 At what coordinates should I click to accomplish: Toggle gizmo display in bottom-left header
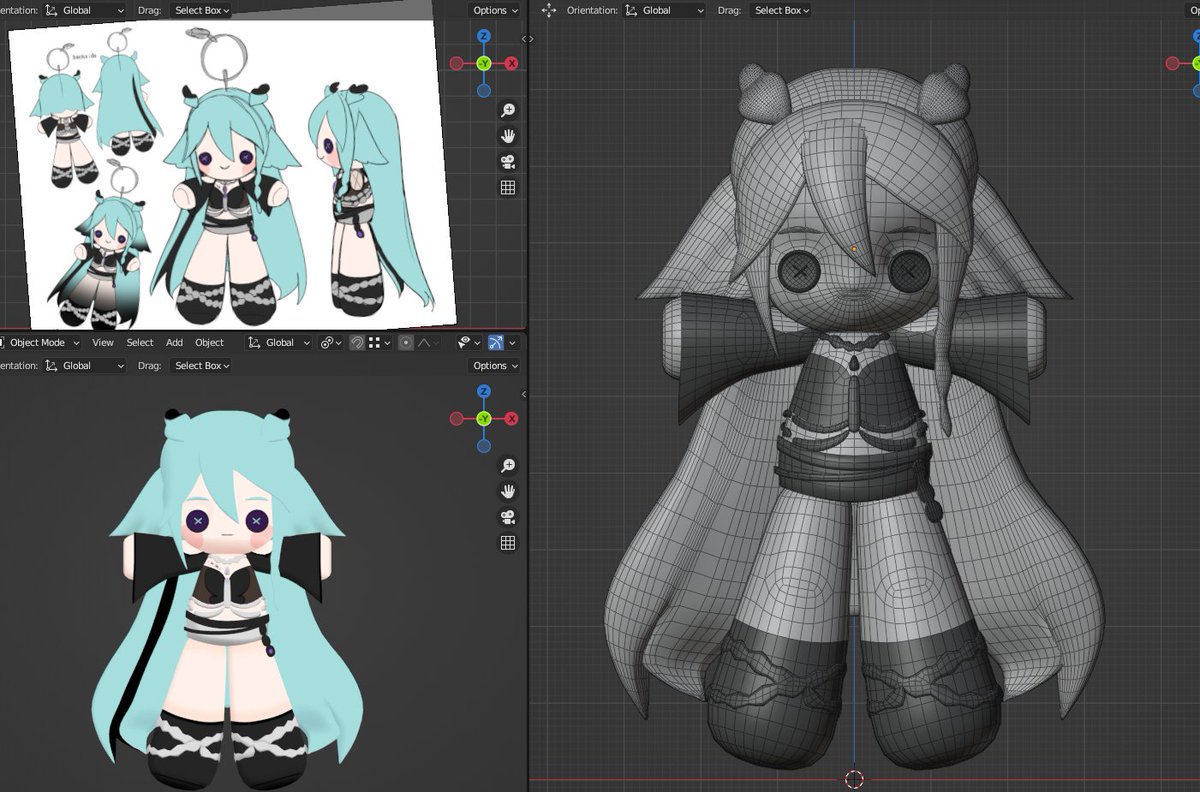point(497,342)
